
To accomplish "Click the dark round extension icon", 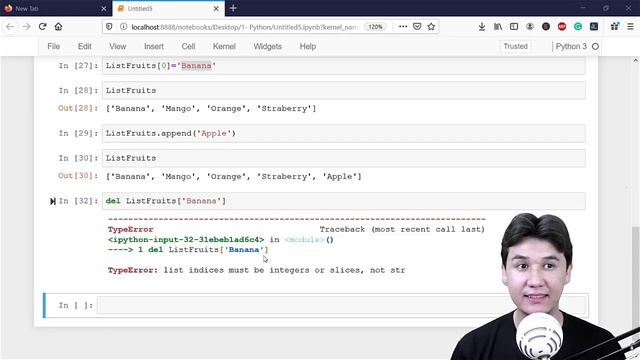I will (546, 27).
